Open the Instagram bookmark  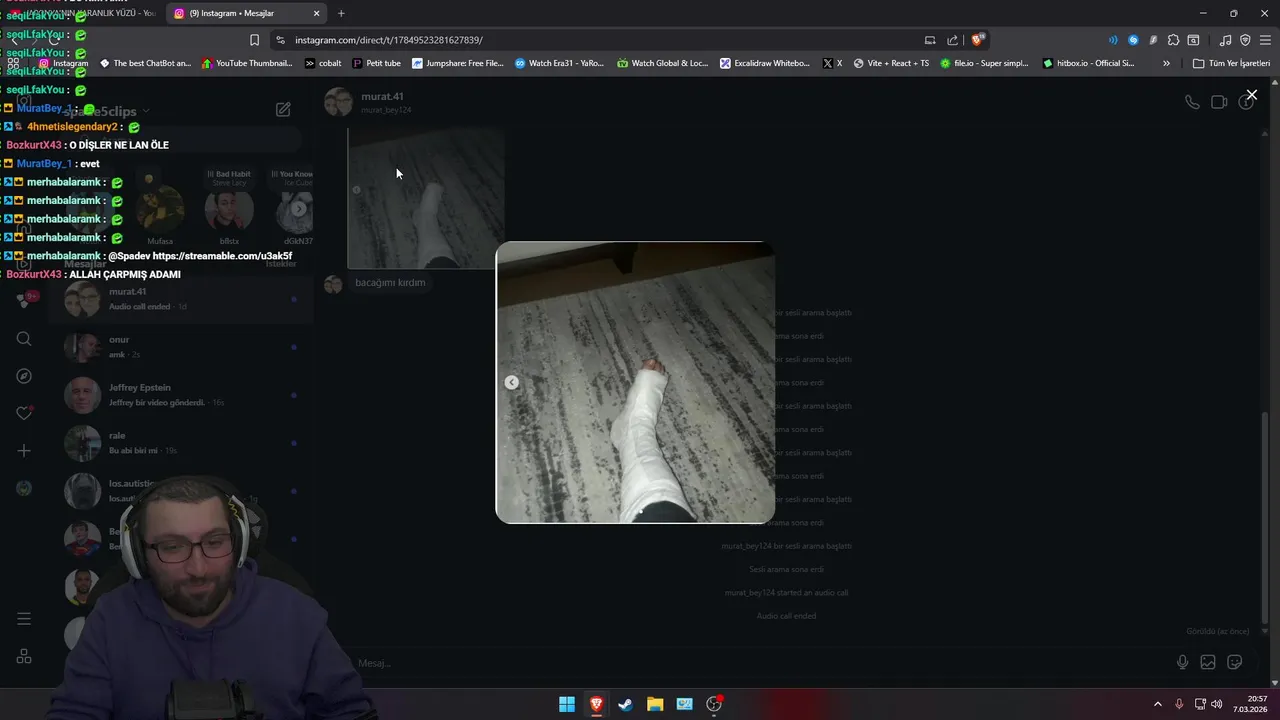coord(63,63)
